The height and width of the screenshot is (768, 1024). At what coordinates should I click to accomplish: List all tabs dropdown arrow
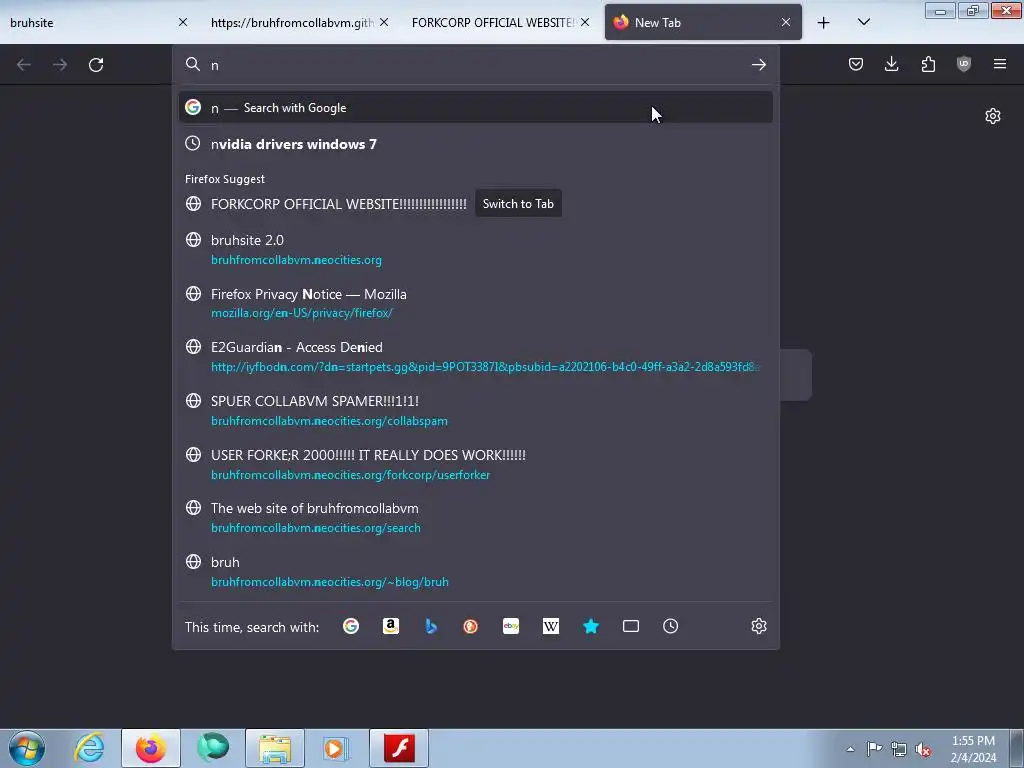point(863,23)
